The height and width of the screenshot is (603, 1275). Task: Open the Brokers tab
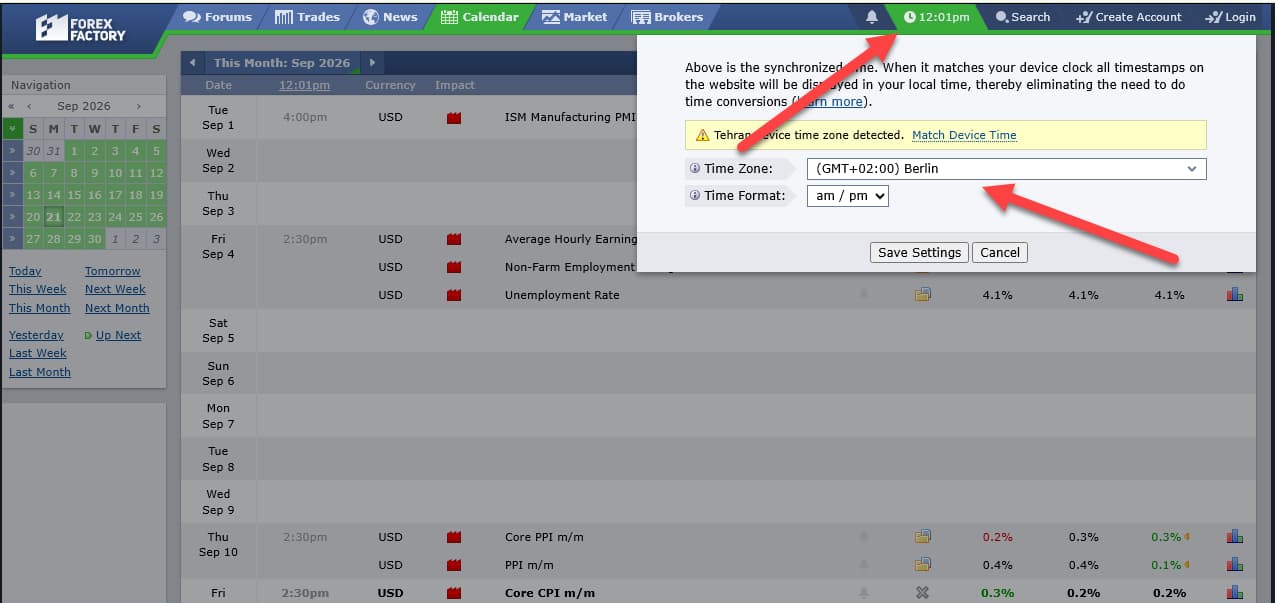tap(667, 17)
